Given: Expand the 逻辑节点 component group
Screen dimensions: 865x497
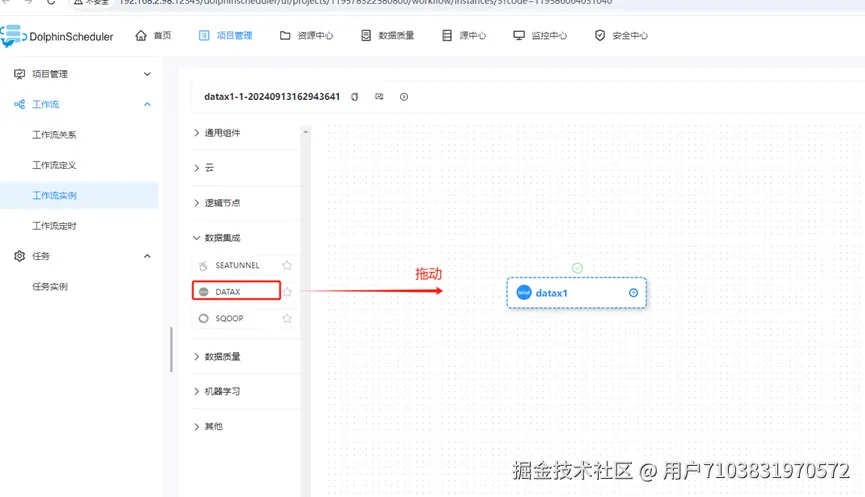Looking at the screenshot, I should [217, 203].
